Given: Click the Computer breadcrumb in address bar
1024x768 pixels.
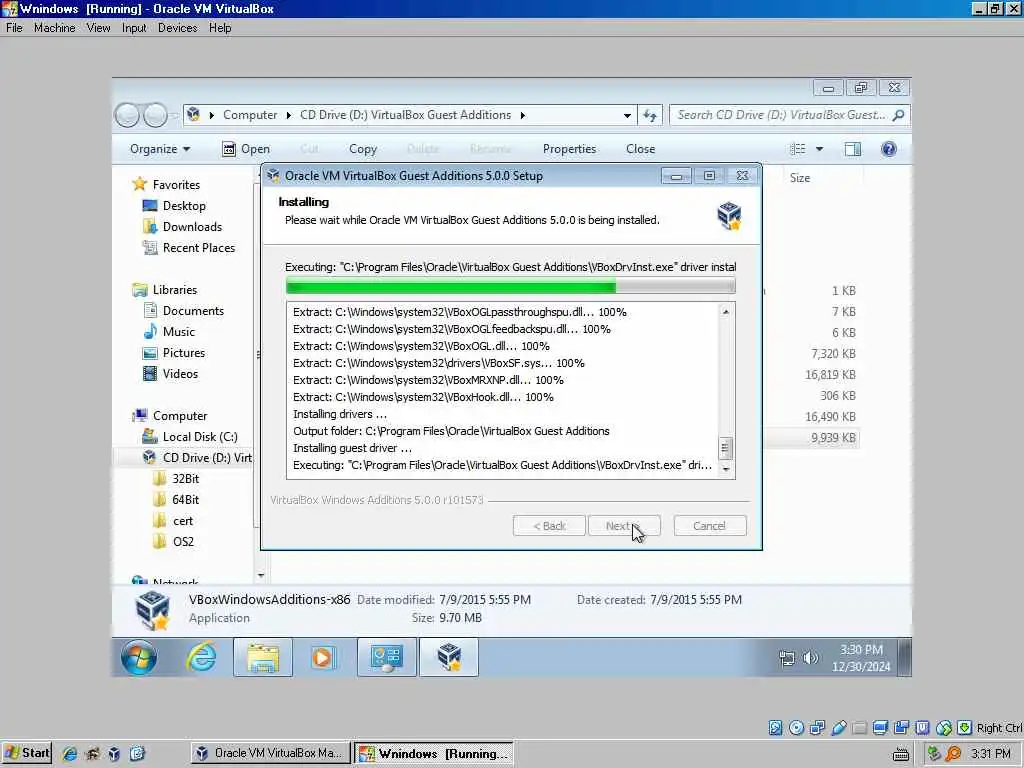Looking at the screenshot, I should 249,115.
